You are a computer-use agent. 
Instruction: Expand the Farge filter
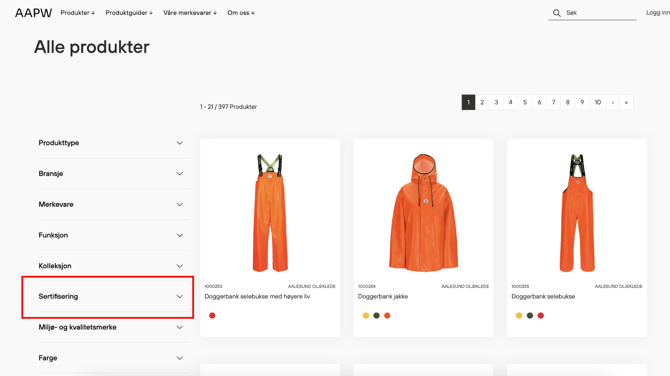(x=114, y=358)
